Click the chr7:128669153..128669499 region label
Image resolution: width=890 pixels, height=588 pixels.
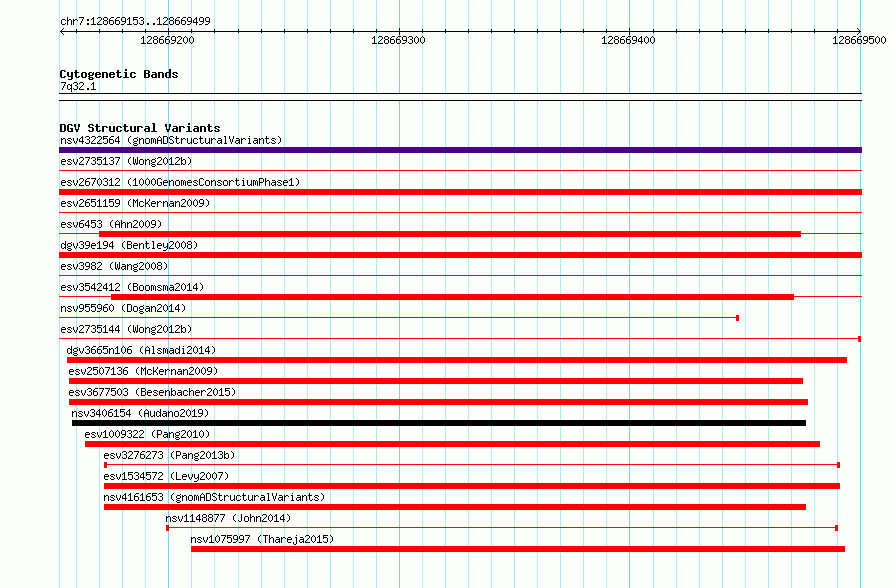pyautogui.click(x=135, y=21)
